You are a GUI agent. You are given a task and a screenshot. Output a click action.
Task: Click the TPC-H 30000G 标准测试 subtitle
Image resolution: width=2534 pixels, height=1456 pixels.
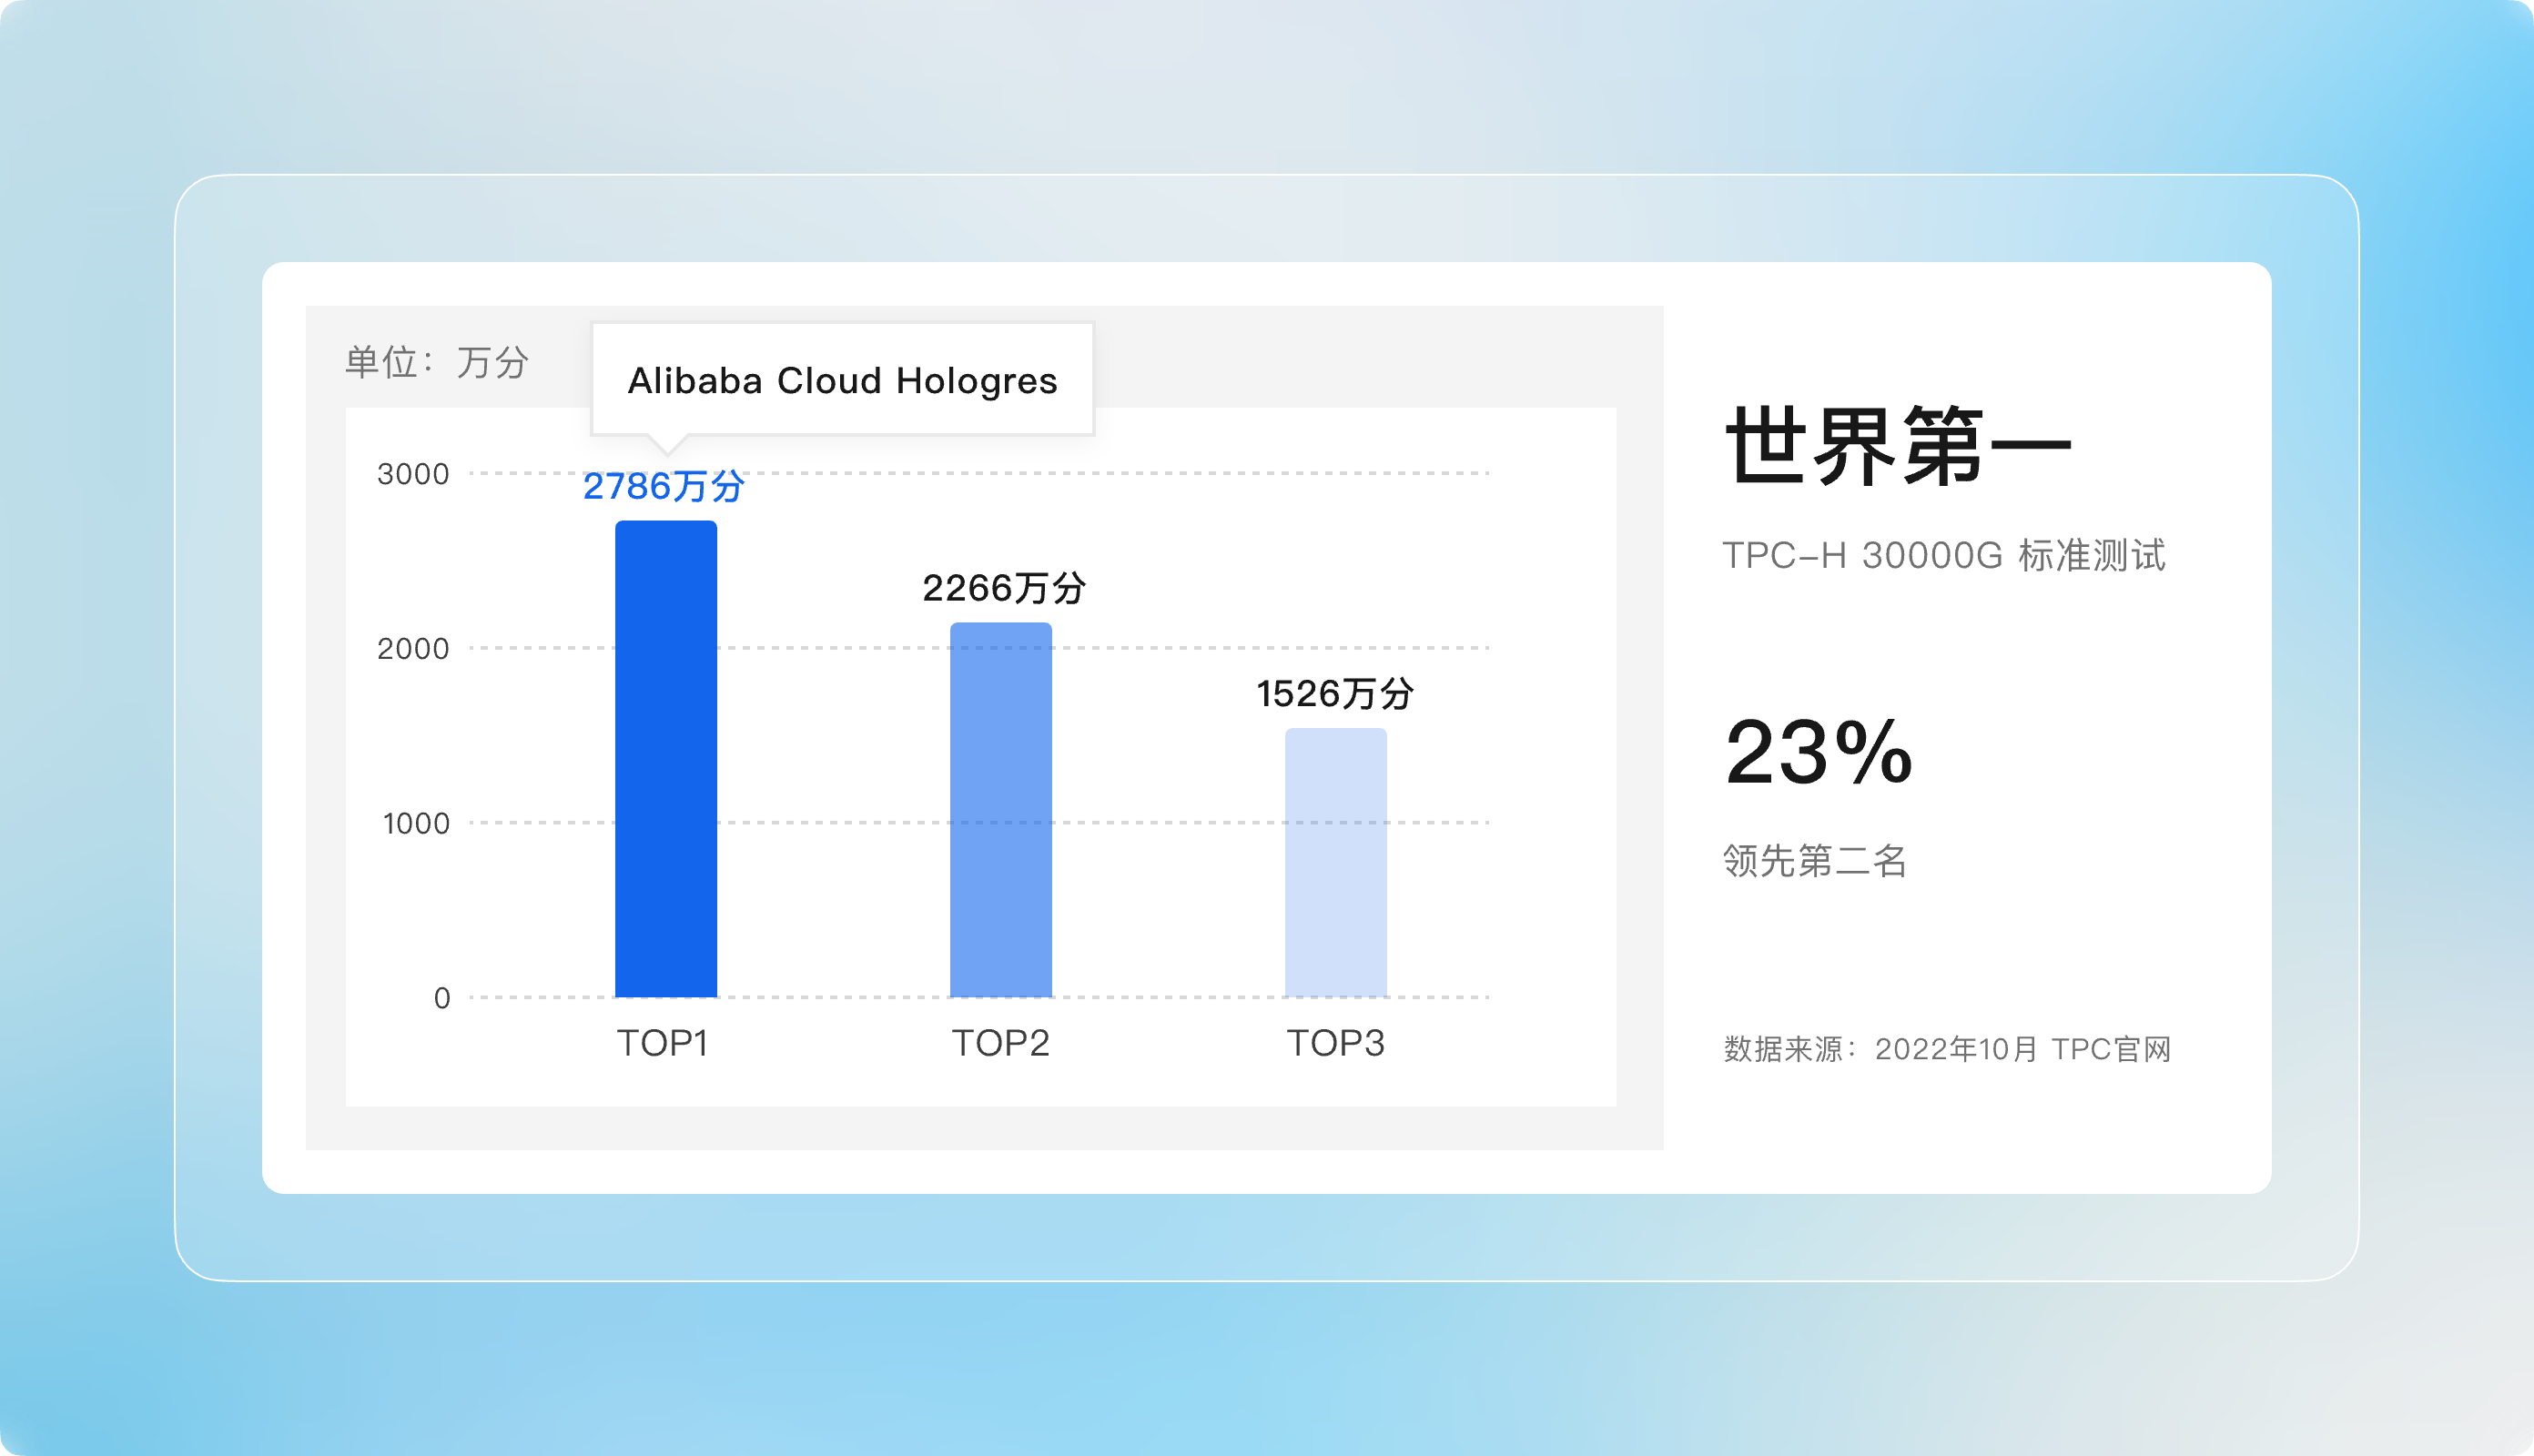pyautogui.click(x=1944, y=555)
